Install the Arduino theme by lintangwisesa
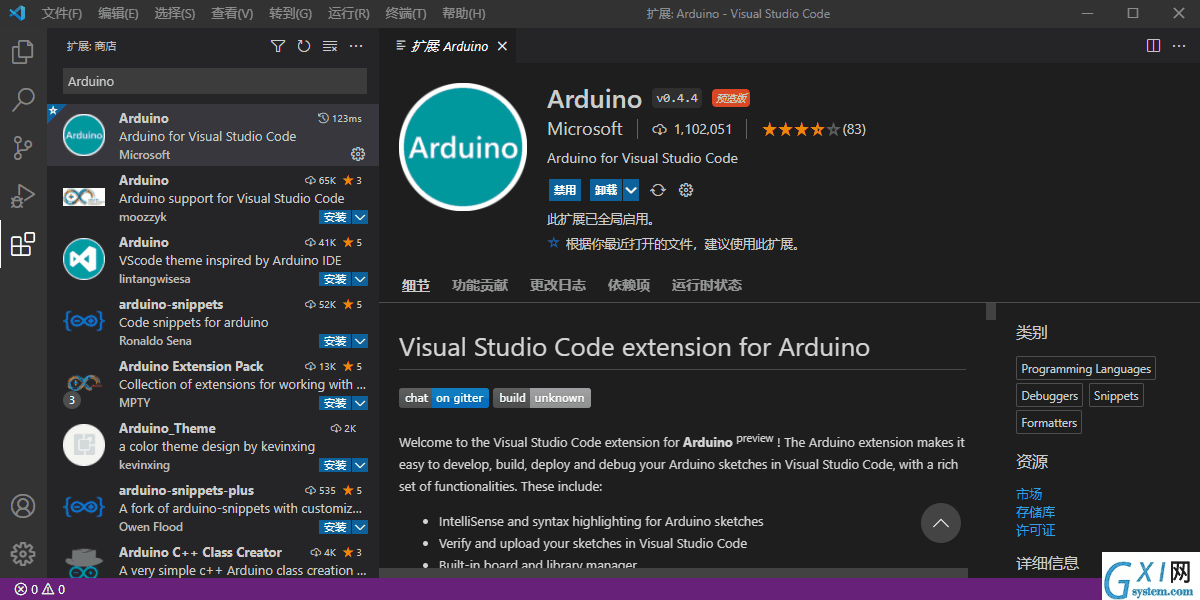Screen dimensions: 1200x600 pyautogui.click(x=335, y=279)
